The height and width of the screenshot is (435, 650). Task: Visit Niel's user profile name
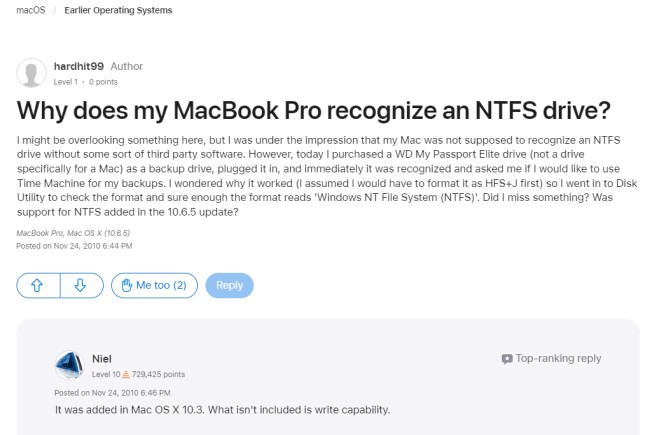coord(102,358)
